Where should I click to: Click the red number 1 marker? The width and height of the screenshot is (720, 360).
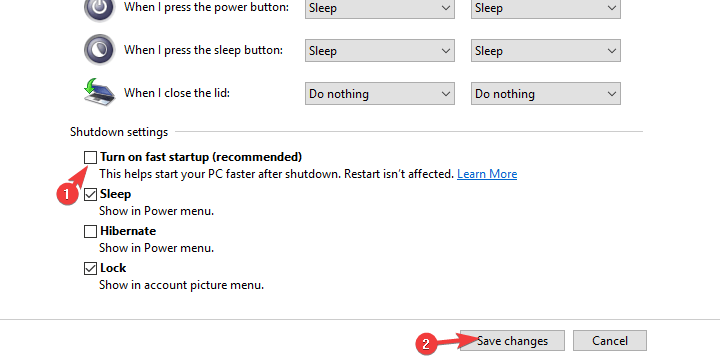(x=67, y=194)
